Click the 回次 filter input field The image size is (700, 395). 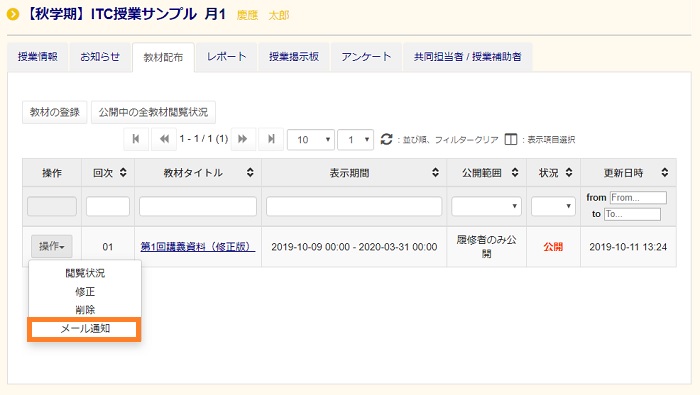tap(108, 206)
